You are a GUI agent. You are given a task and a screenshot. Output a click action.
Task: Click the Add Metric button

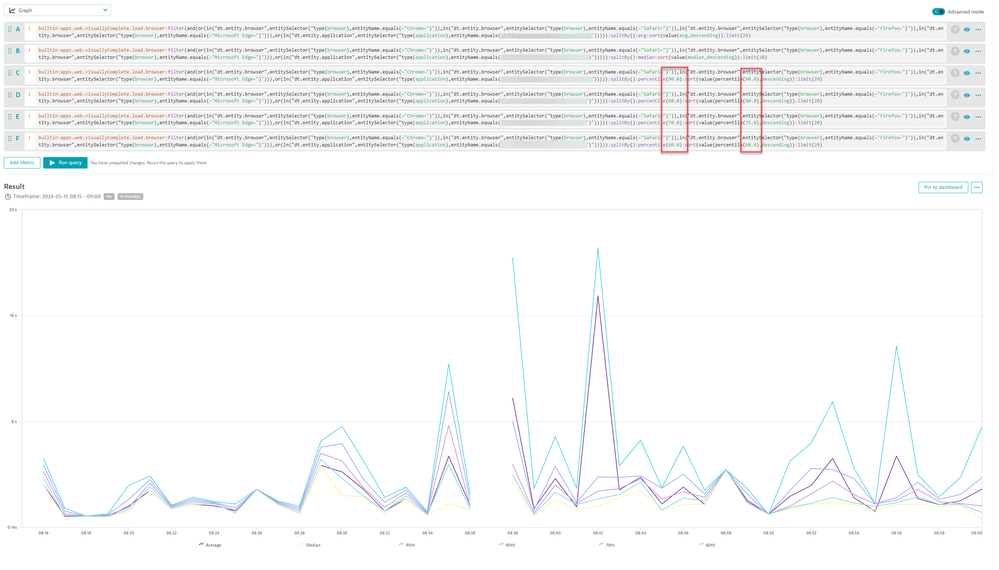click(x=22, y=163)
